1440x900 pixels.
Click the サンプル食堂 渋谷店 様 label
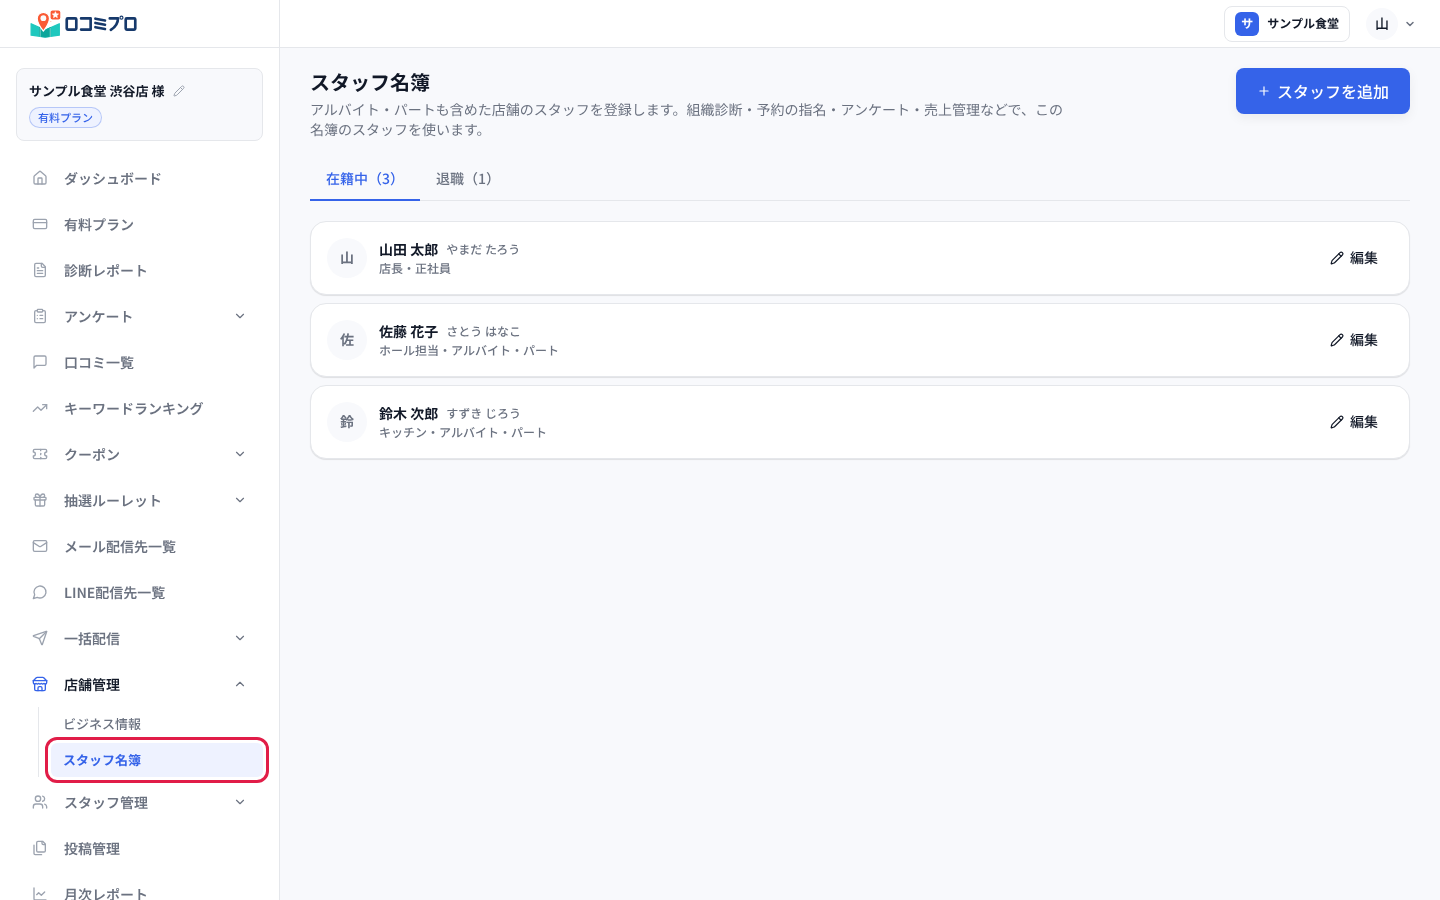(x=97, y=91)
